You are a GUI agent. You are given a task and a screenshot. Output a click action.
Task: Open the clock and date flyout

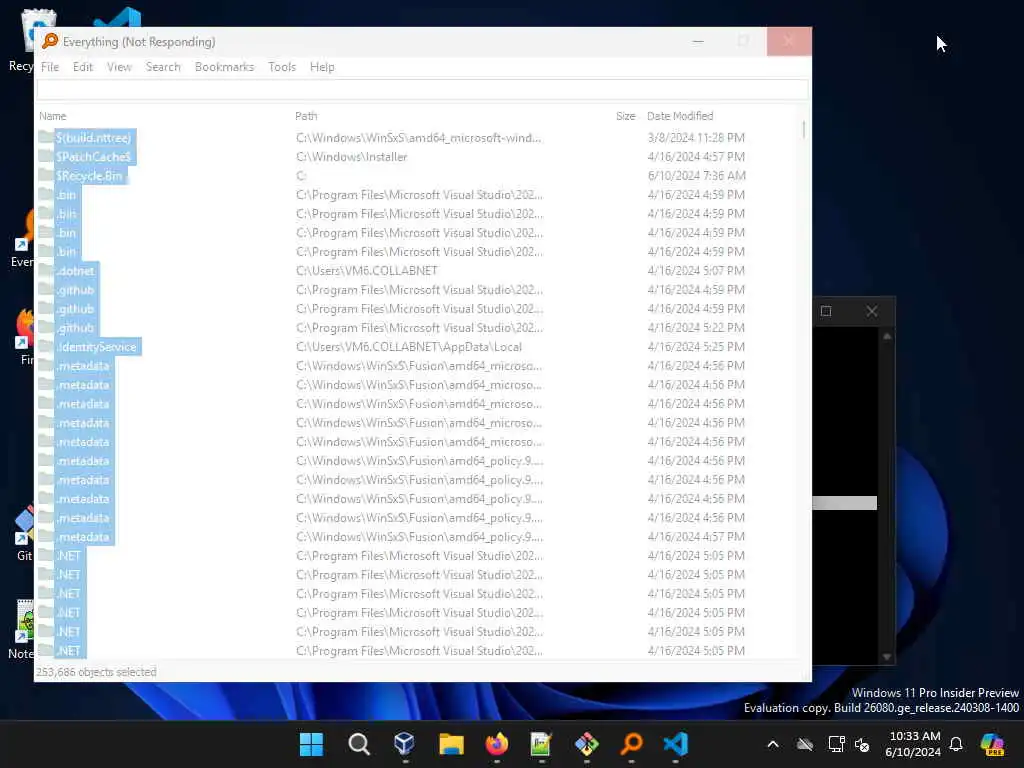point(913,744)
